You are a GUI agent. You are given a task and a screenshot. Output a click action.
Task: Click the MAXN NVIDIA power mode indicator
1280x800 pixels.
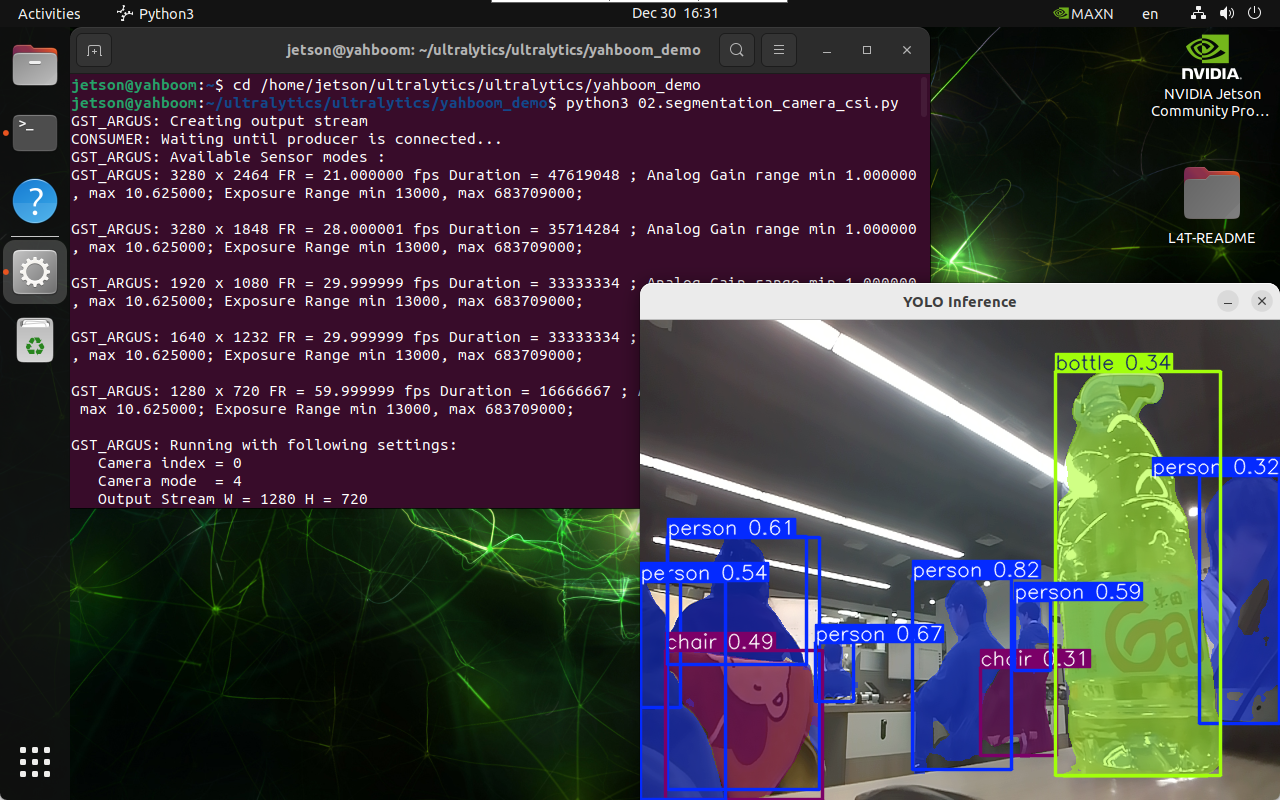(1084, 14)
